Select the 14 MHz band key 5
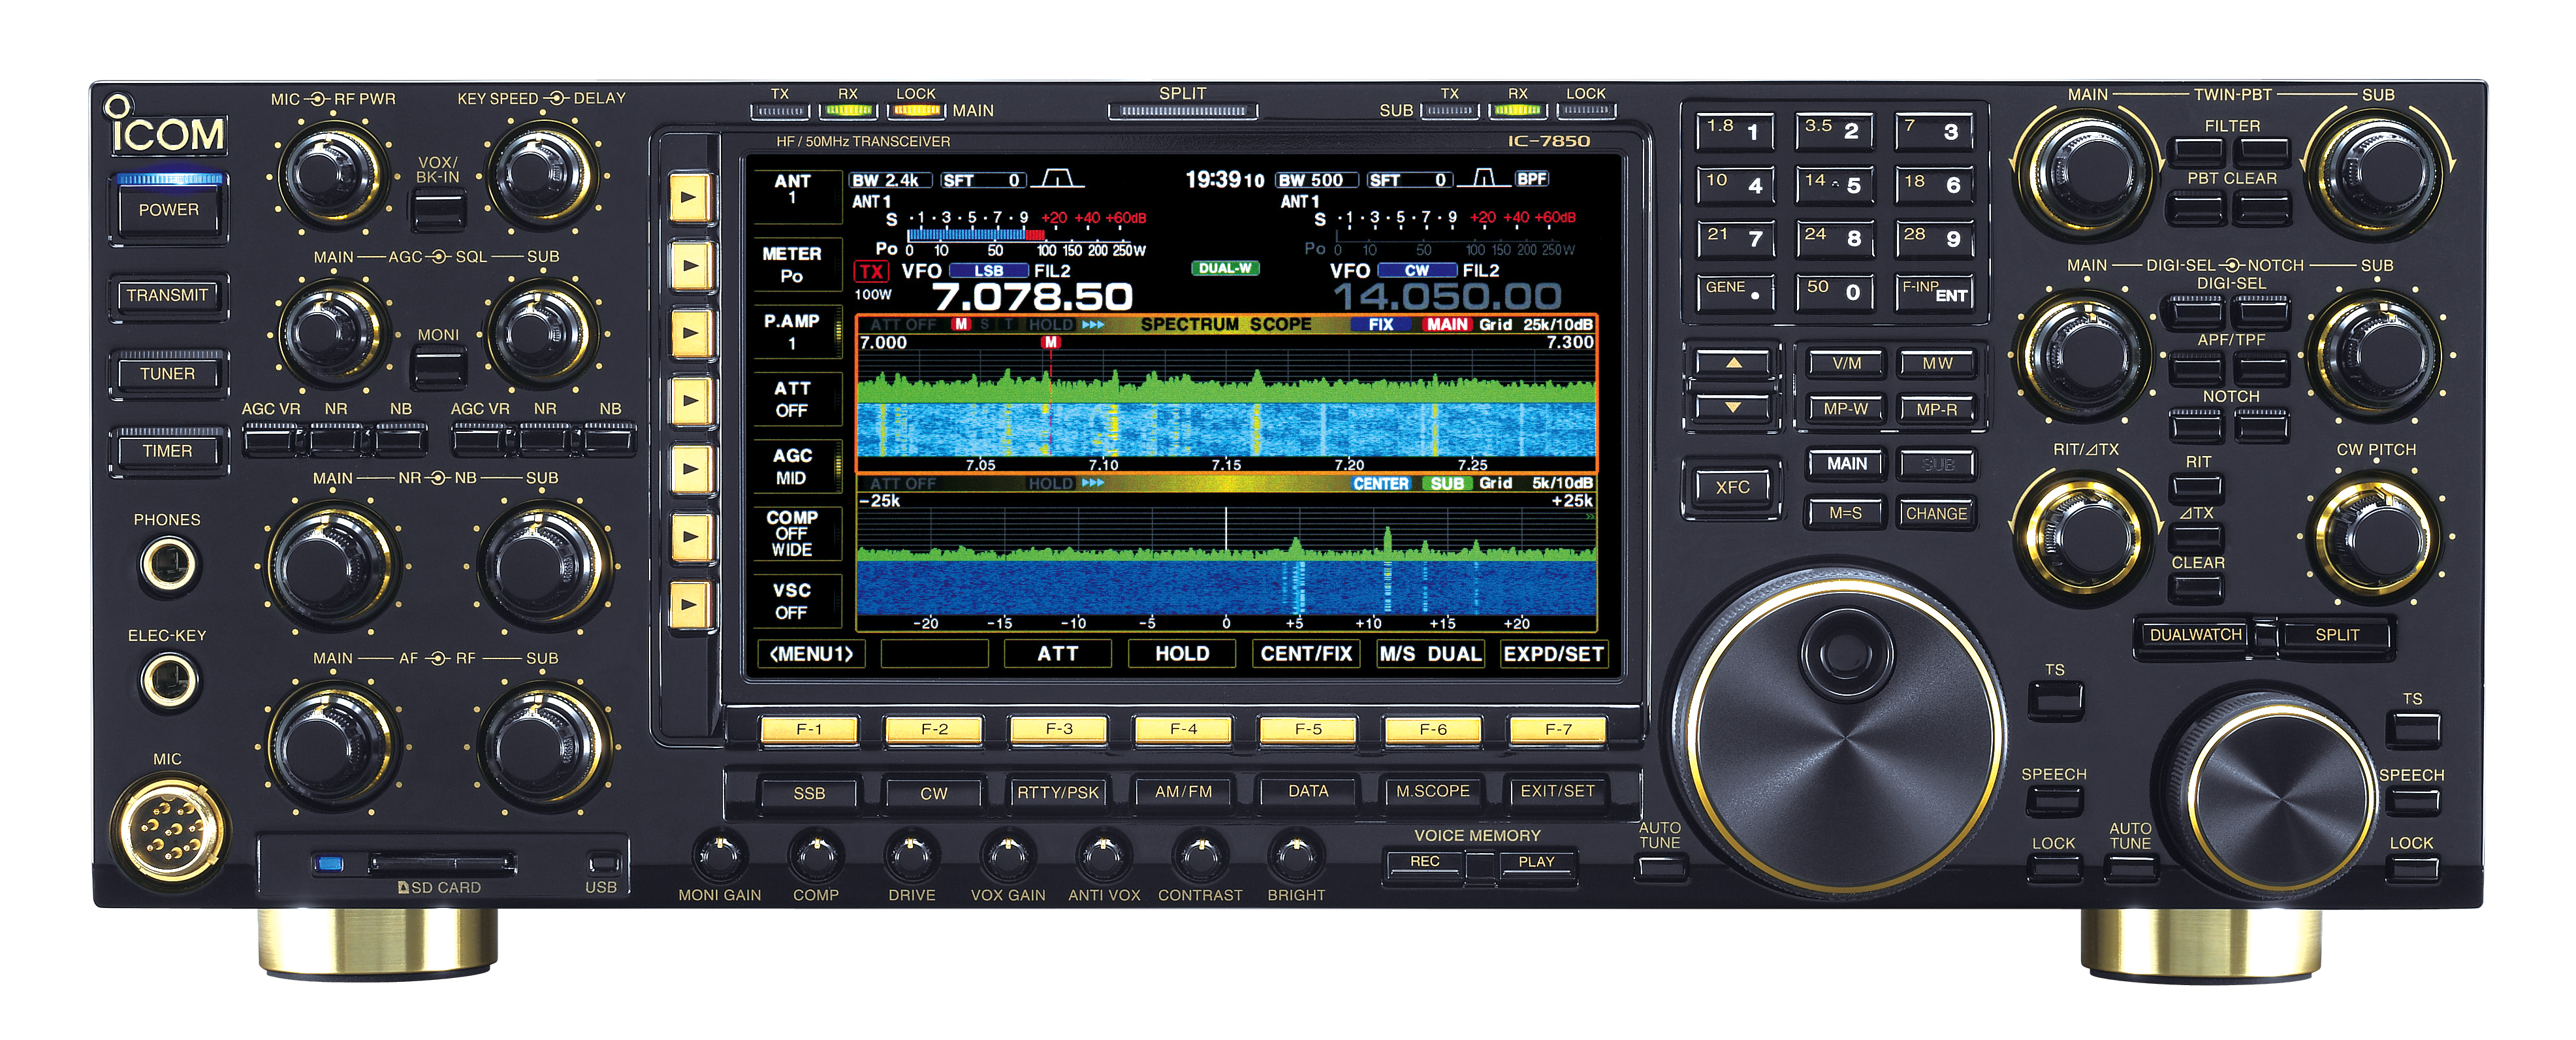This screenshot has width=2576, height=1040. [x=1834, y=185]
